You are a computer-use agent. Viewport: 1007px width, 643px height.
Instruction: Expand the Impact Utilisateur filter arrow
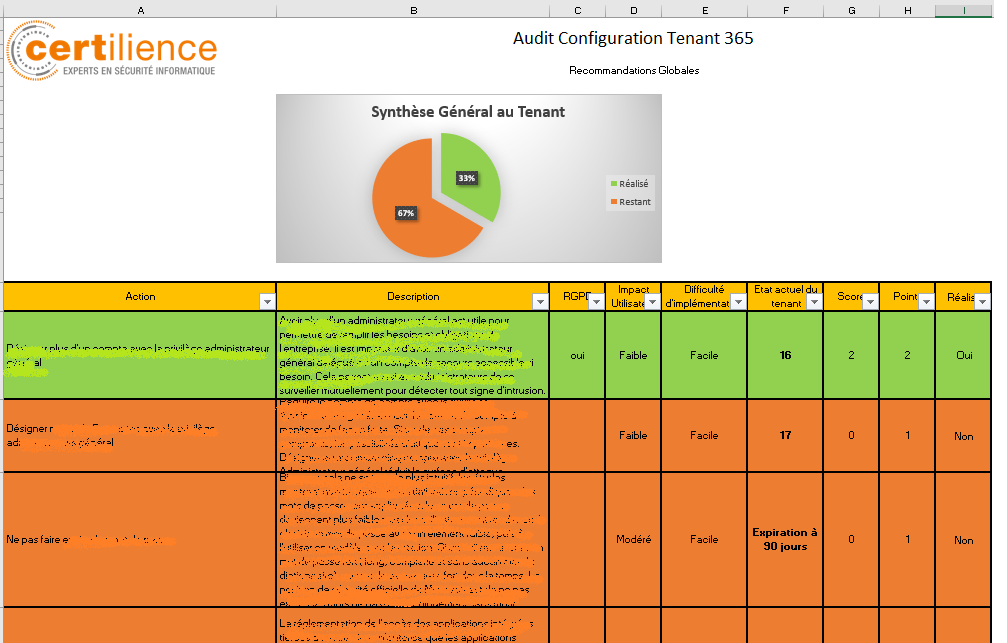pyautogui.click(x=652, y=301)
